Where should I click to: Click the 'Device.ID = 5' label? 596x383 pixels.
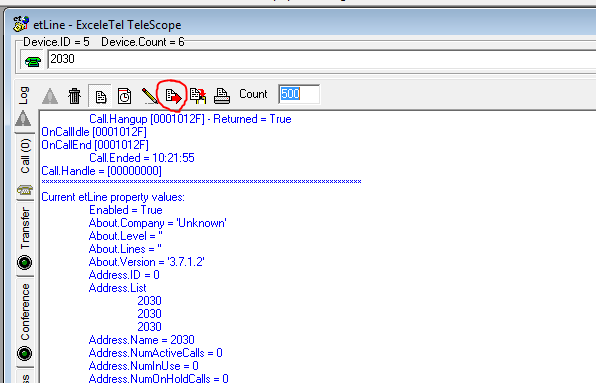(56, 42)
